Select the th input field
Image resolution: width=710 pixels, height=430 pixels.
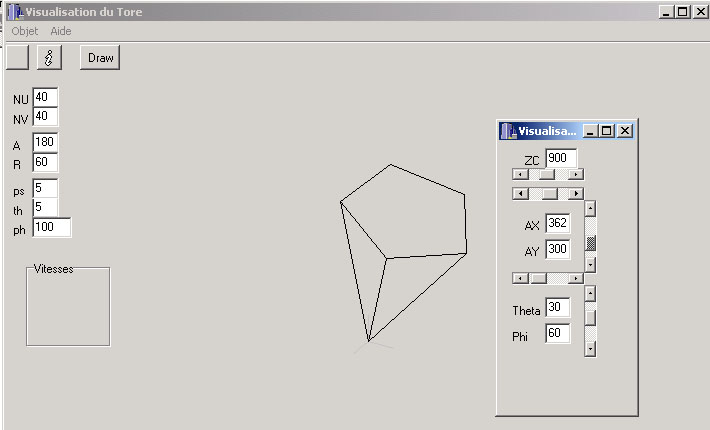click(45, 207)
